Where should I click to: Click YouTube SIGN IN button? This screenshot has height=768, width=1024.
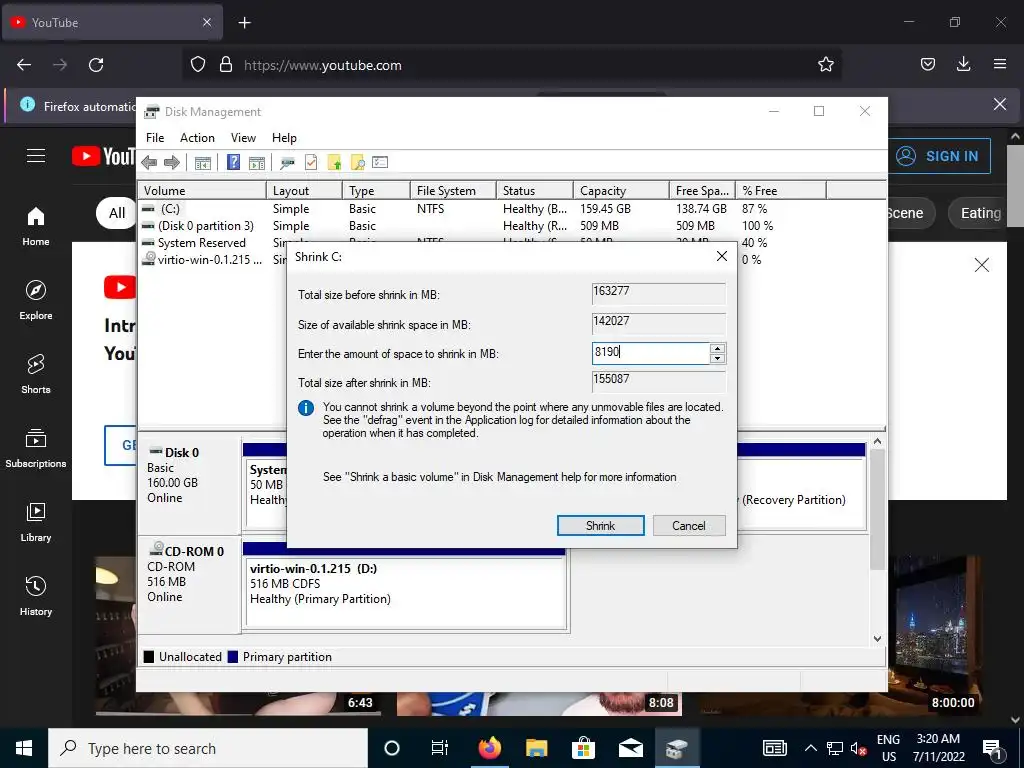(938, 156)
